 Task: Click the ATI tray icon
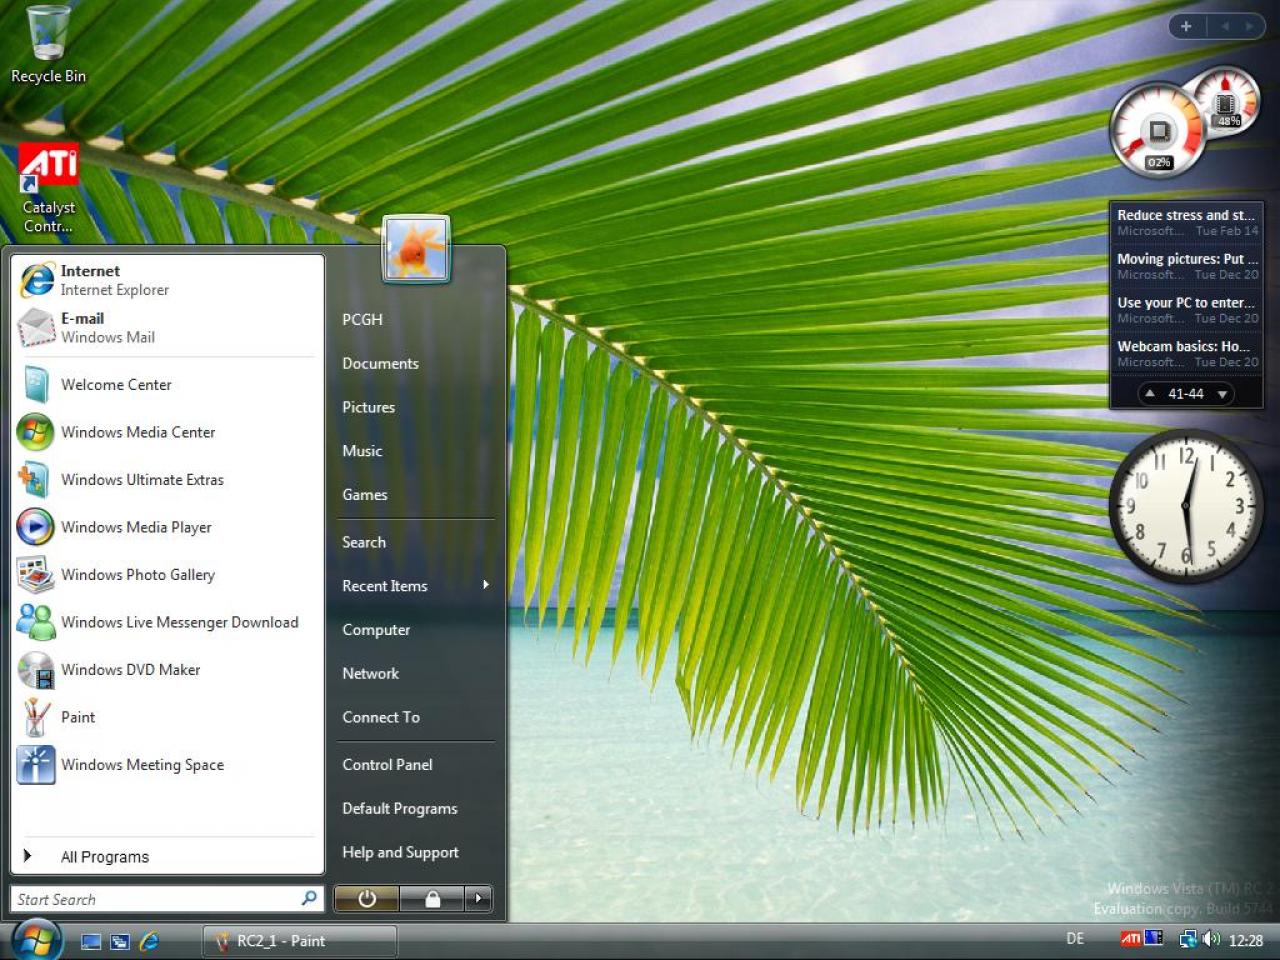click(x=1131, y=939)
